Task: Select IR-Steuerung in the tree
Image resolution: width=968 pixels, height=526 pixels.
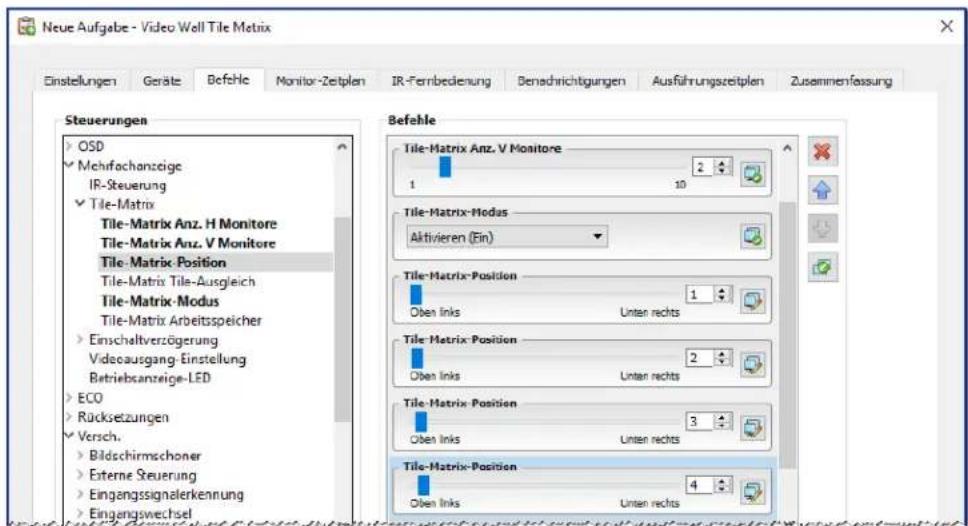Action: (x=127, y=185)
